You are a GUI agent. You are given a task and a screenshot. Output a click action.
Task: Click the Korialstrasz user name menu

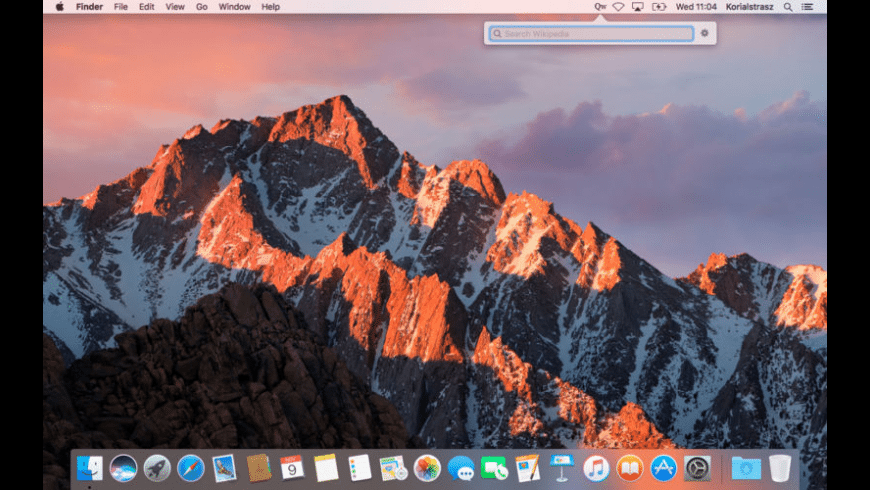pyautogui.click(x=748, y=7)
